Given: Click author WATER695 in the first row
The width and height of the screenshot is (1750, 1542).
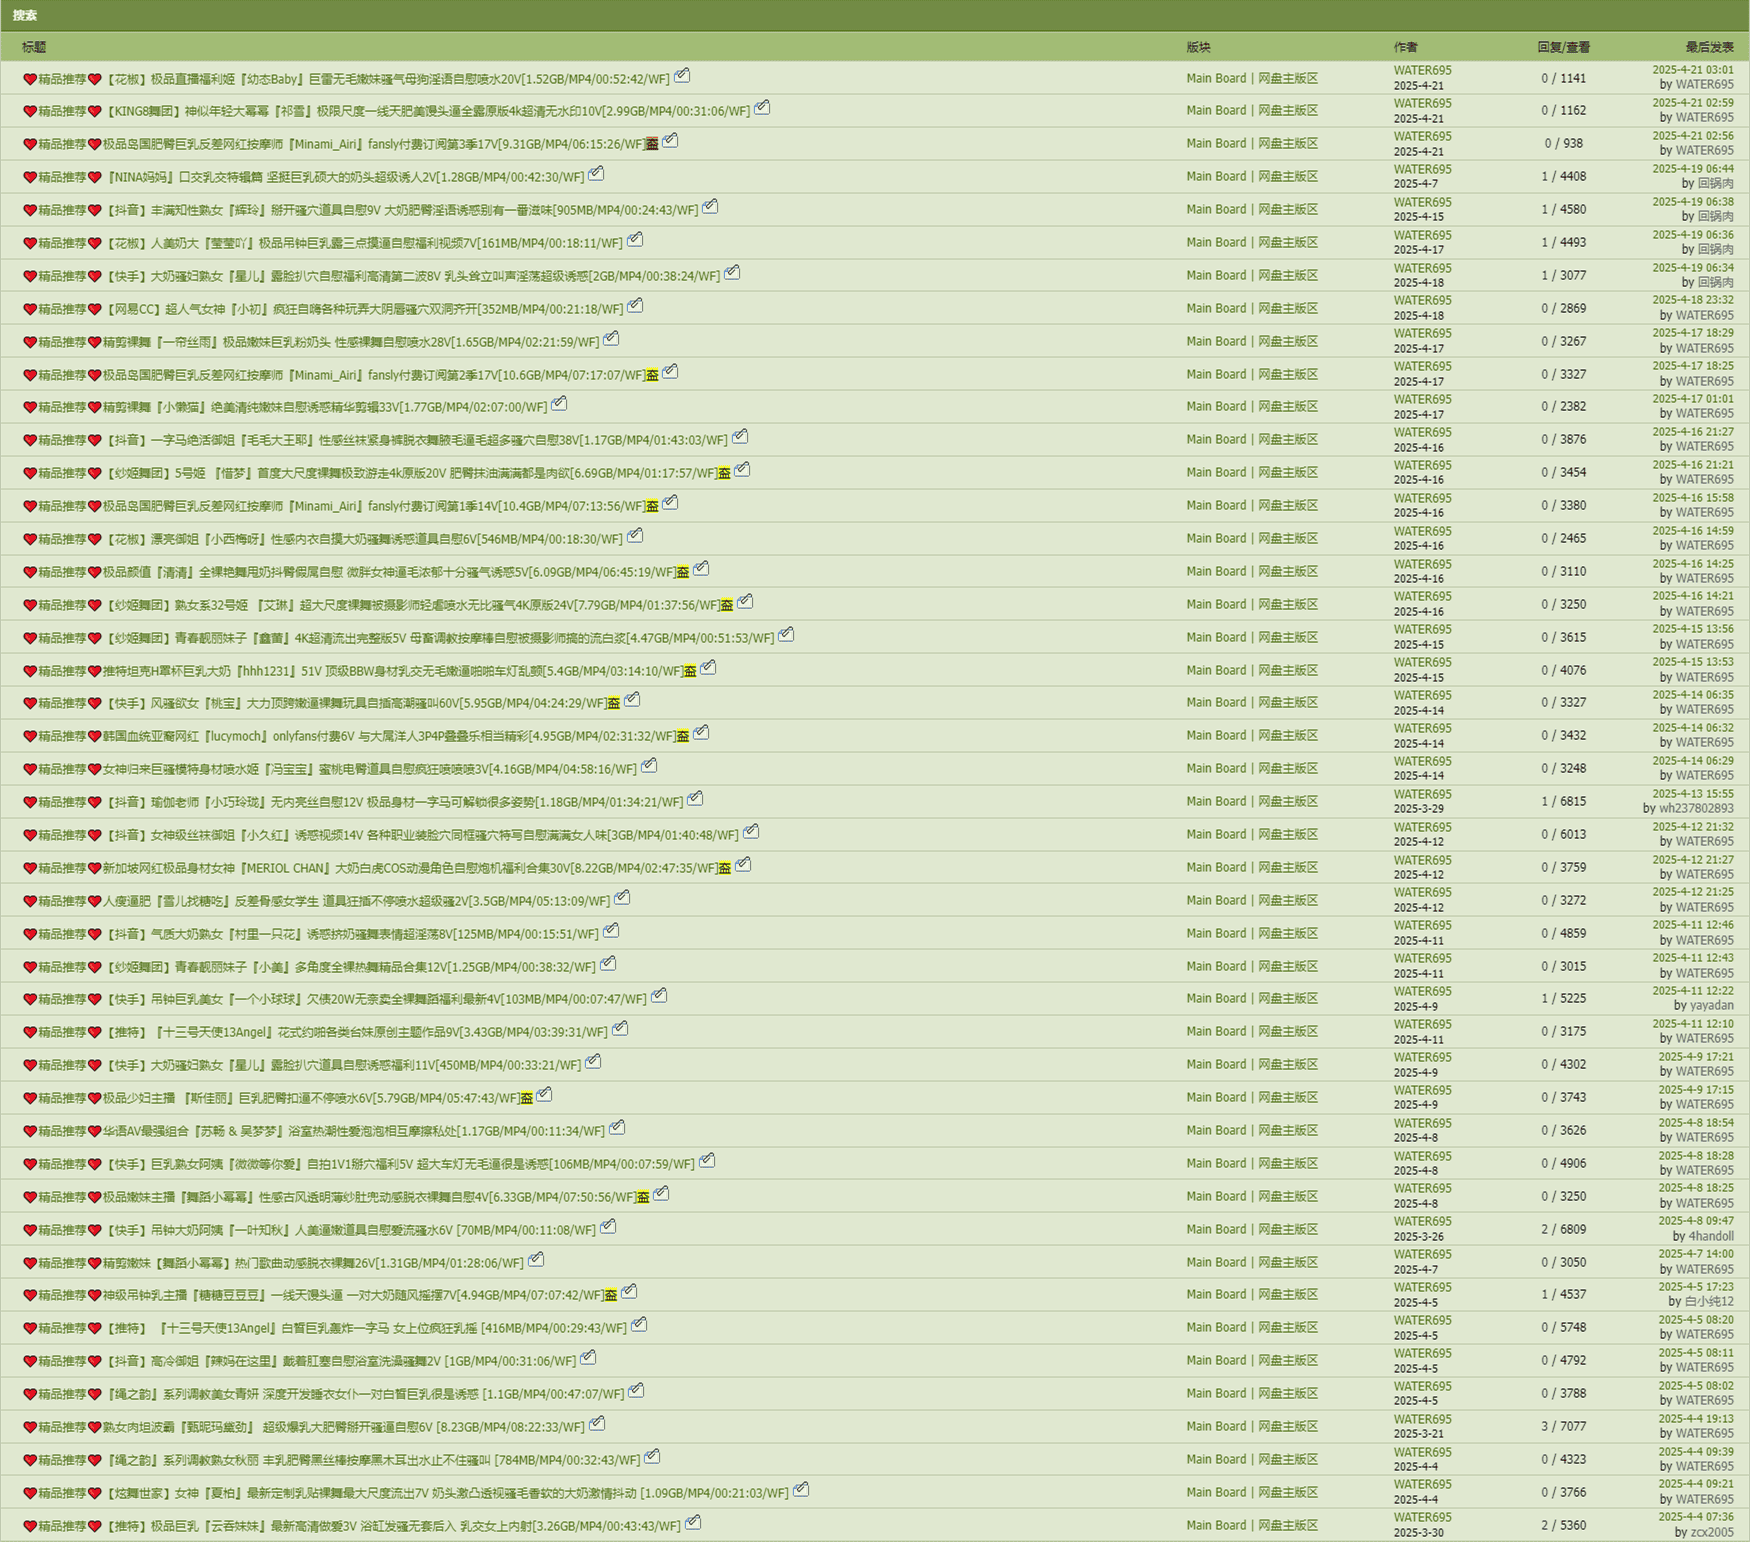Looking at the screenshot, I should click(x=1422, y=71).
